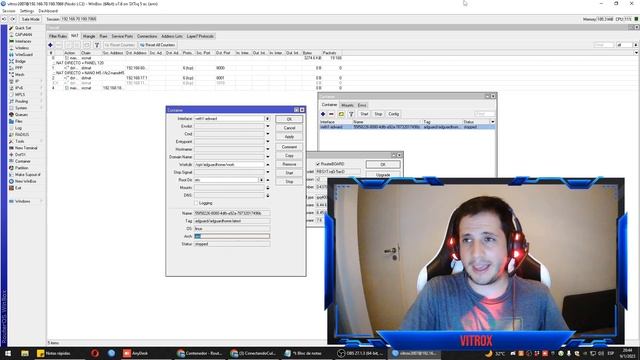
Task: Expand the Hostname field arrow
Action: coord(268,149)
